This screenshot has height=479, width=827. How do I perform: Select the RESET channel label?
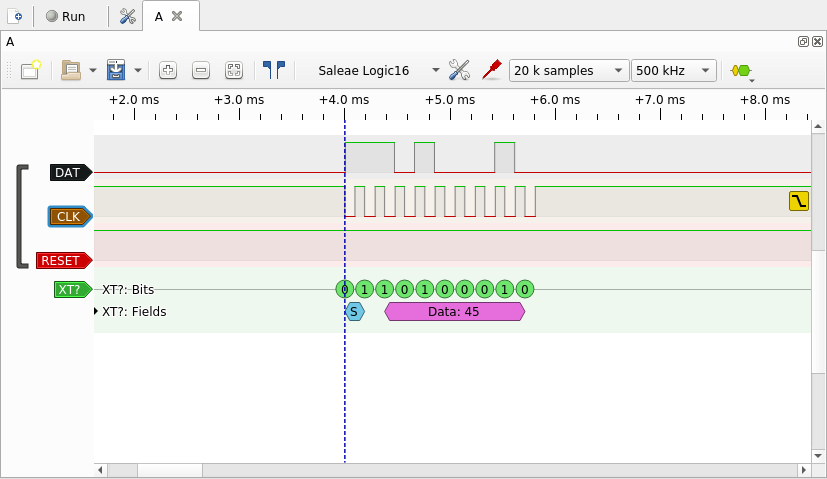tap(64, 261)
